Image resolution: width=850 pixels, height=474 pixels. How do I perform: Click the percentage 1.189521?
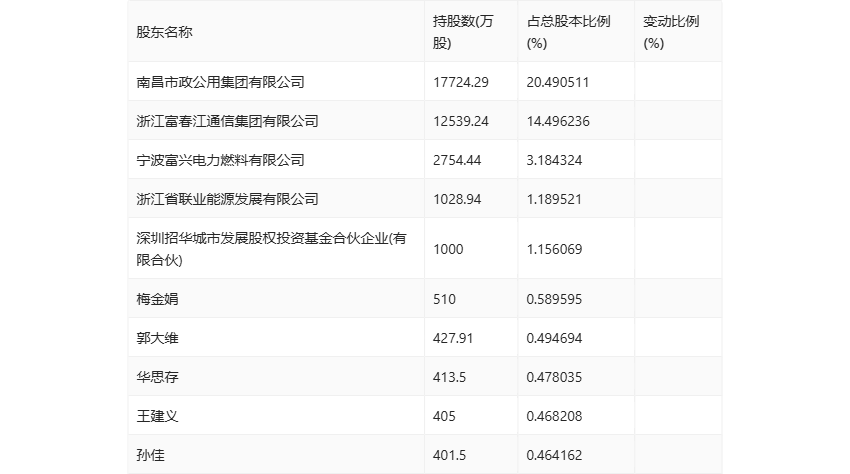(555, 199)
